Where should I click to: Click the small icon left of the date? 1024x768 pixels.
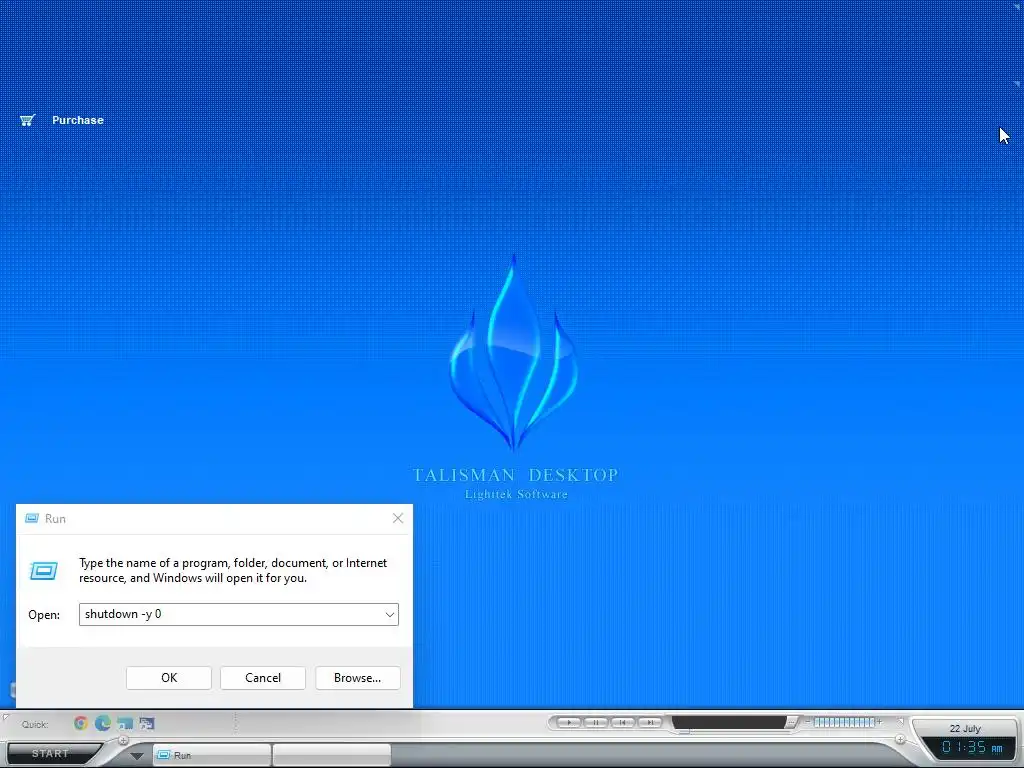pos(900,721)
